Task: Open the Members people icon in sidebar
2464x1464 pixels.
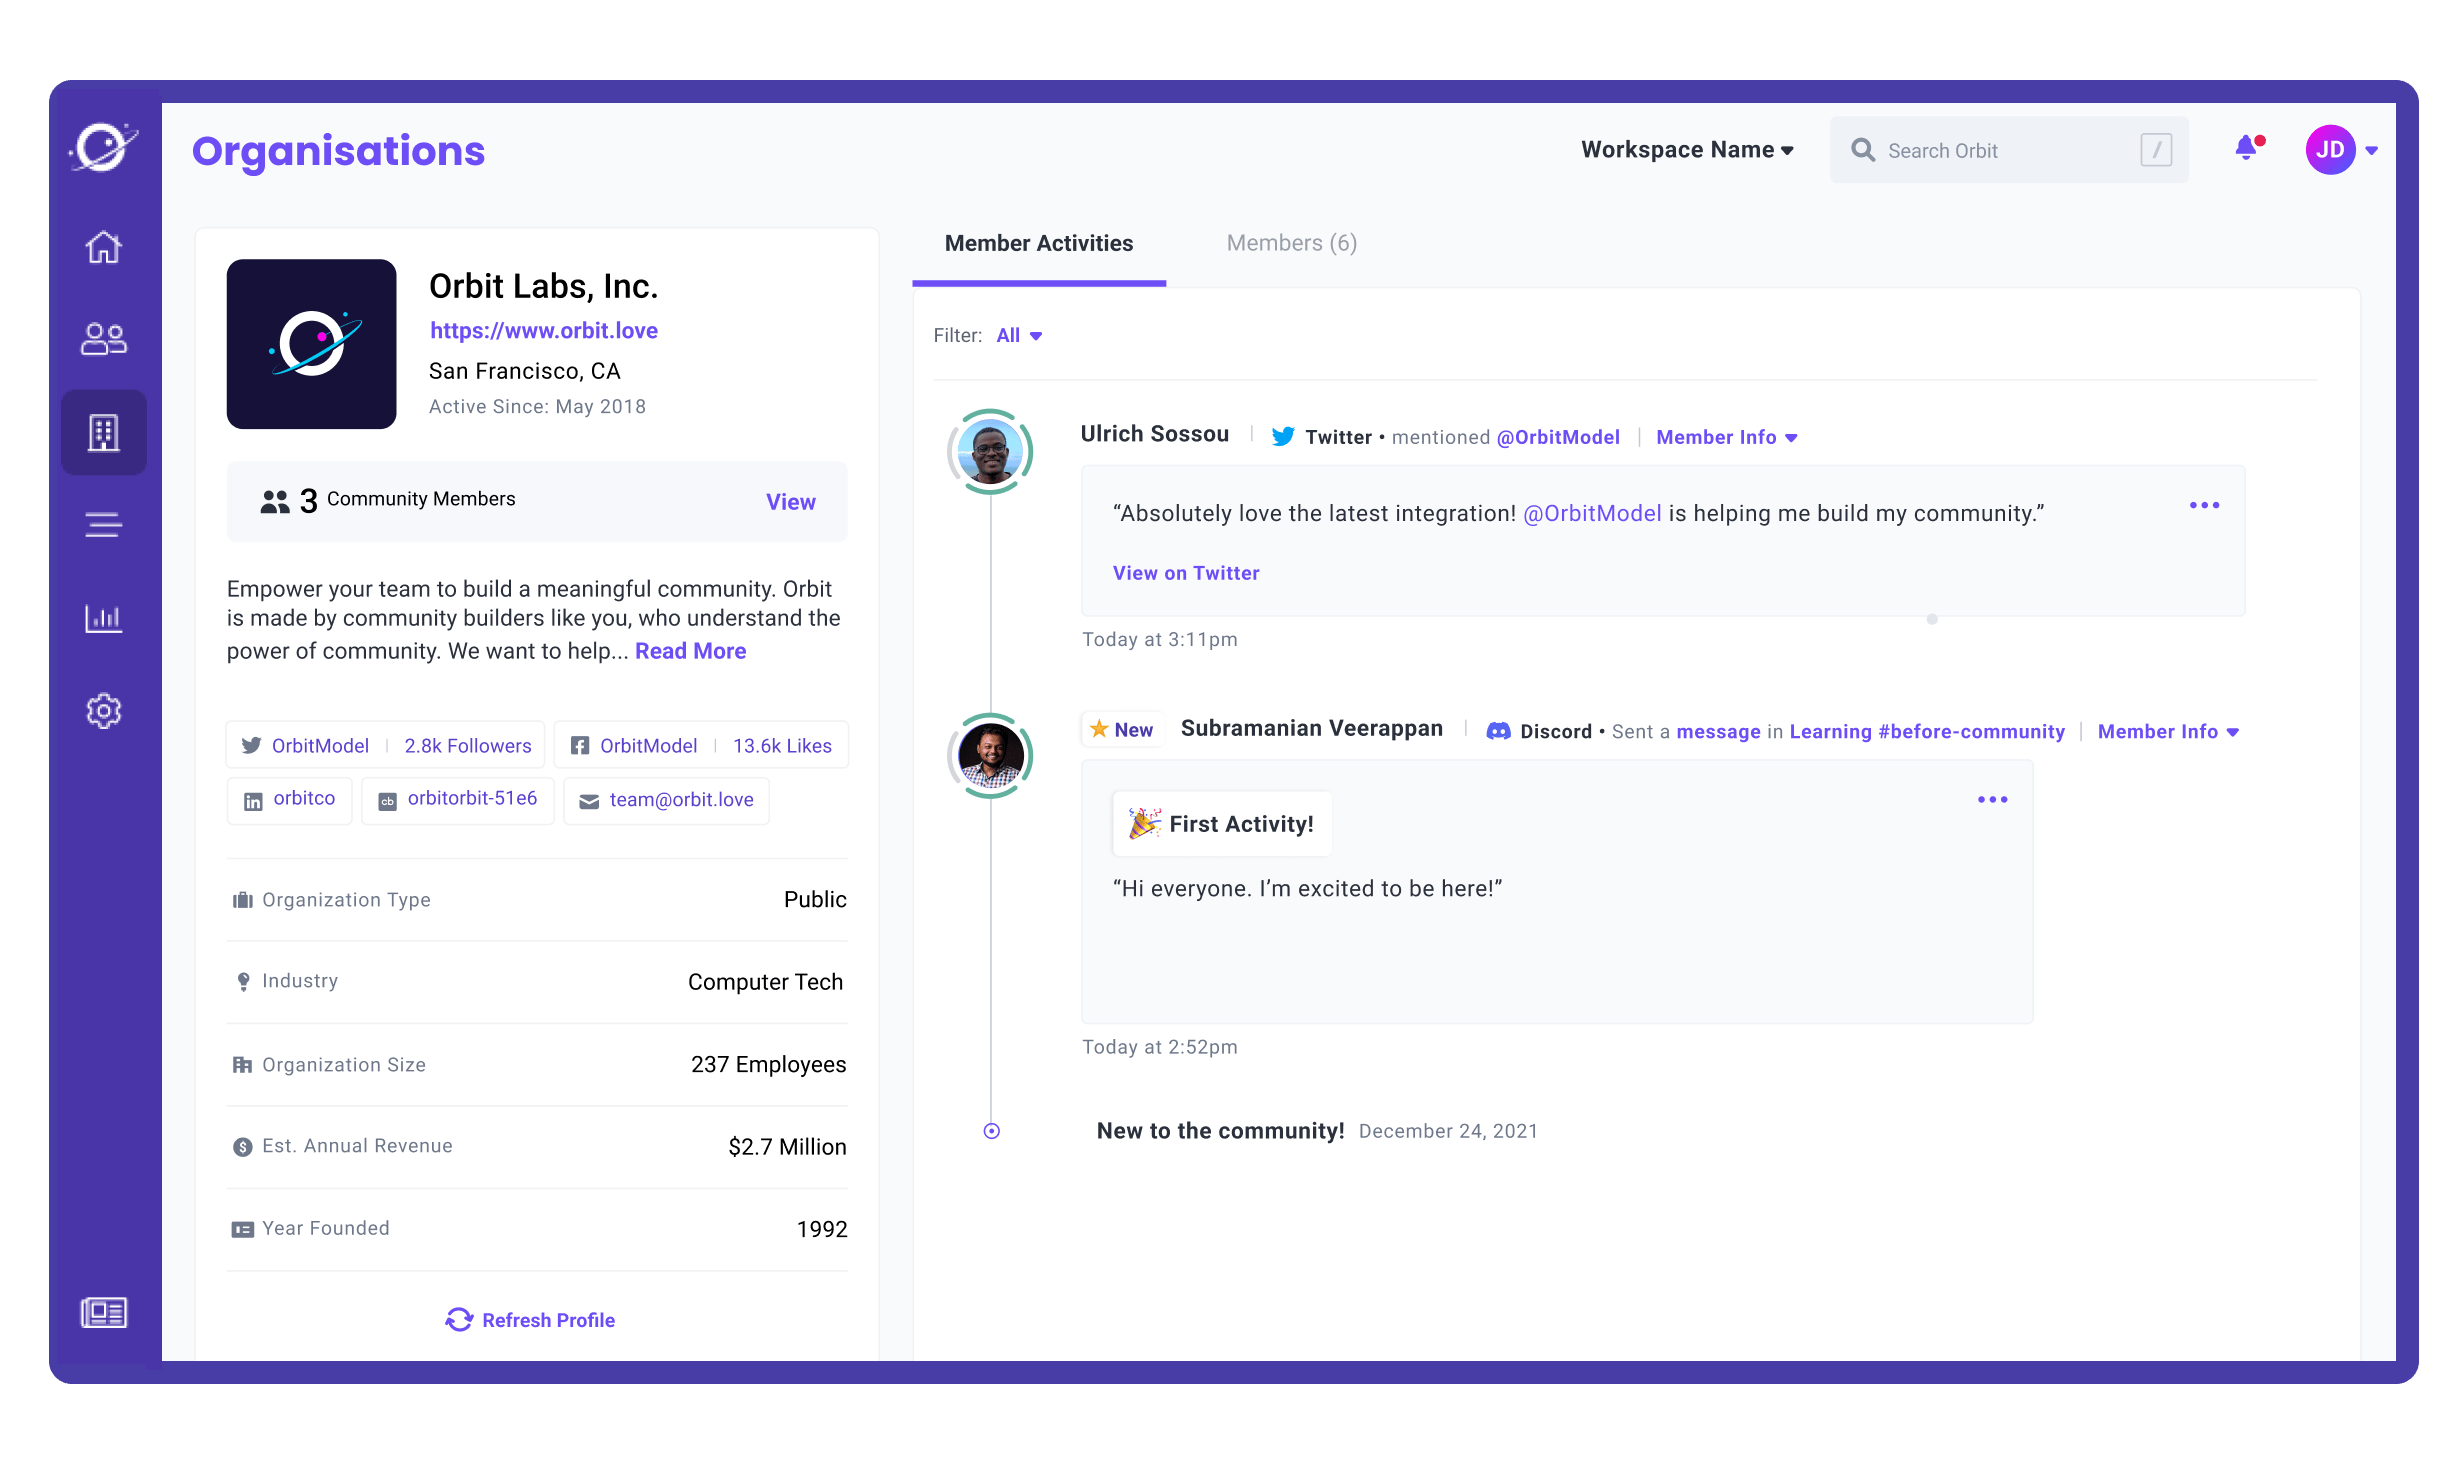Action: [x=104, y=339]
